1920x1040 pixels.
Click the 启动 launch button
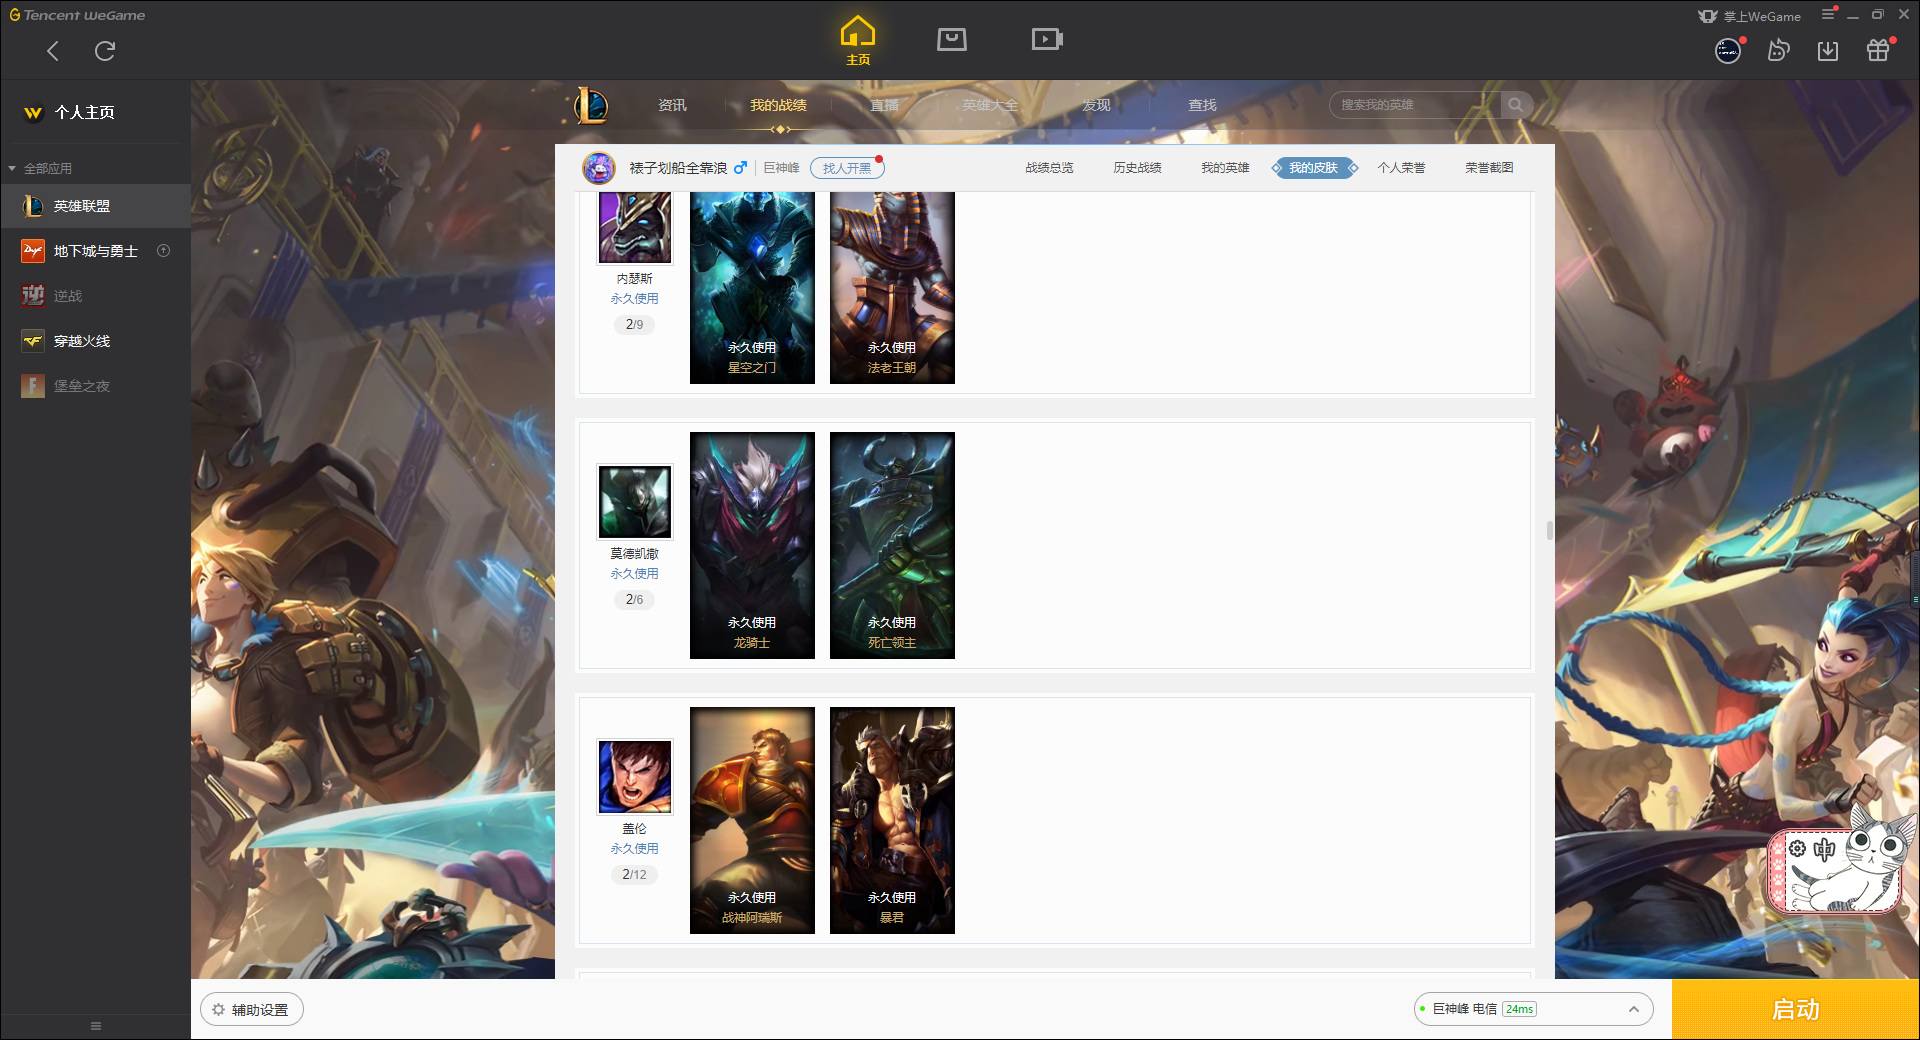click(1796, 1010)
